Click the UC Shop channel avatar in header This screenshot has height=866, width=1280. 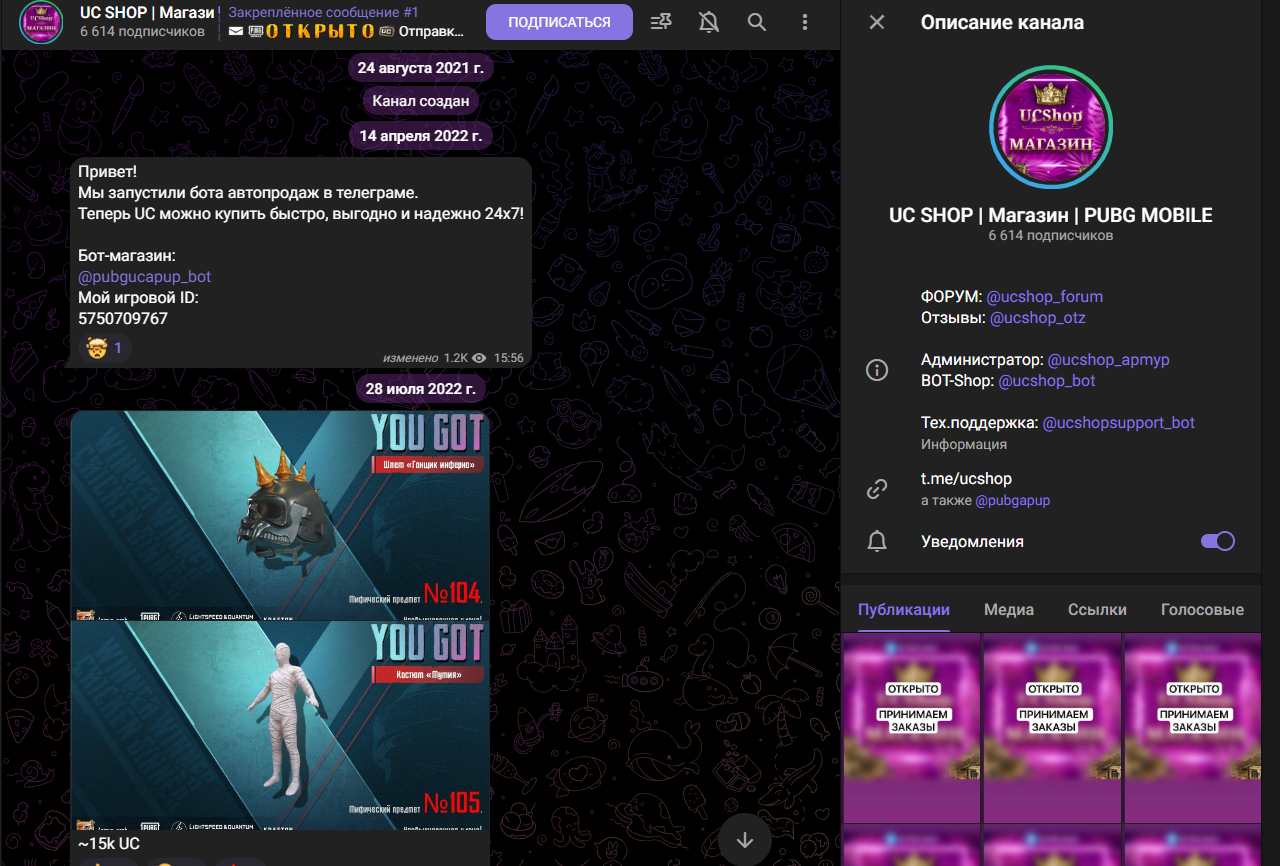point(41,22)
